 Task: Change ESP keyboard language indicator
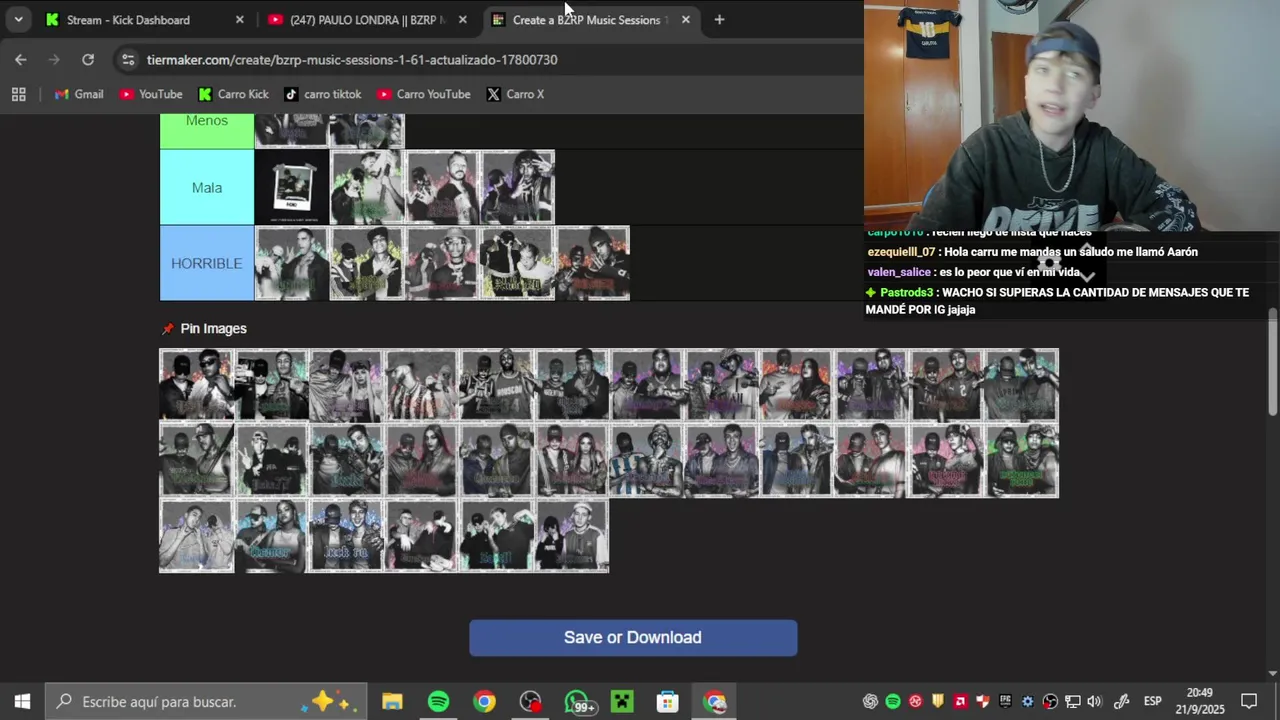coord(1152,702)
